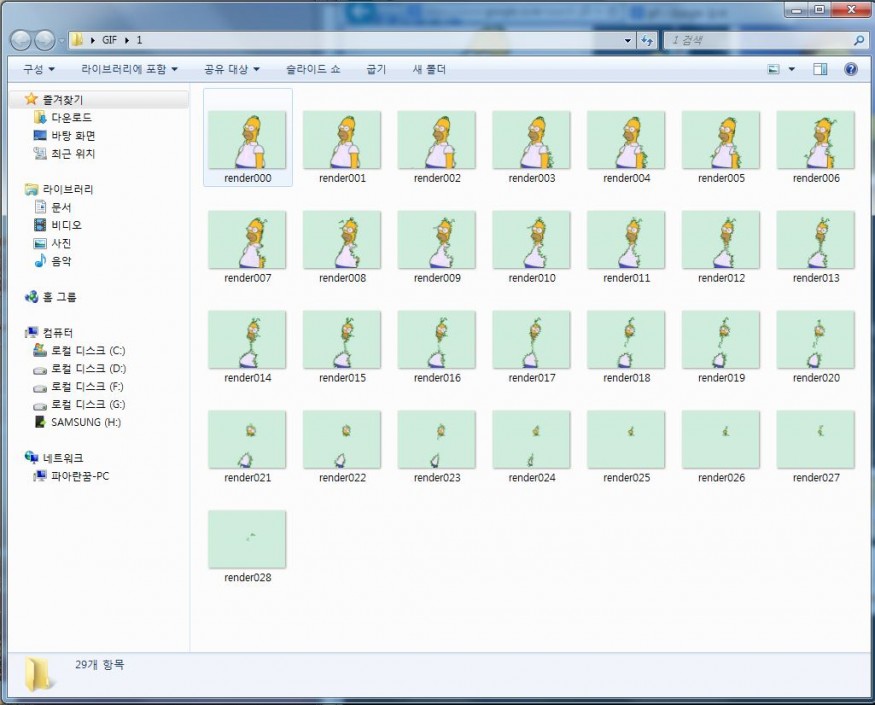This screenshot has width=875, height=705.
Task: Select the 다운로드 label in sidebar
Action: [x=71, y=117]
